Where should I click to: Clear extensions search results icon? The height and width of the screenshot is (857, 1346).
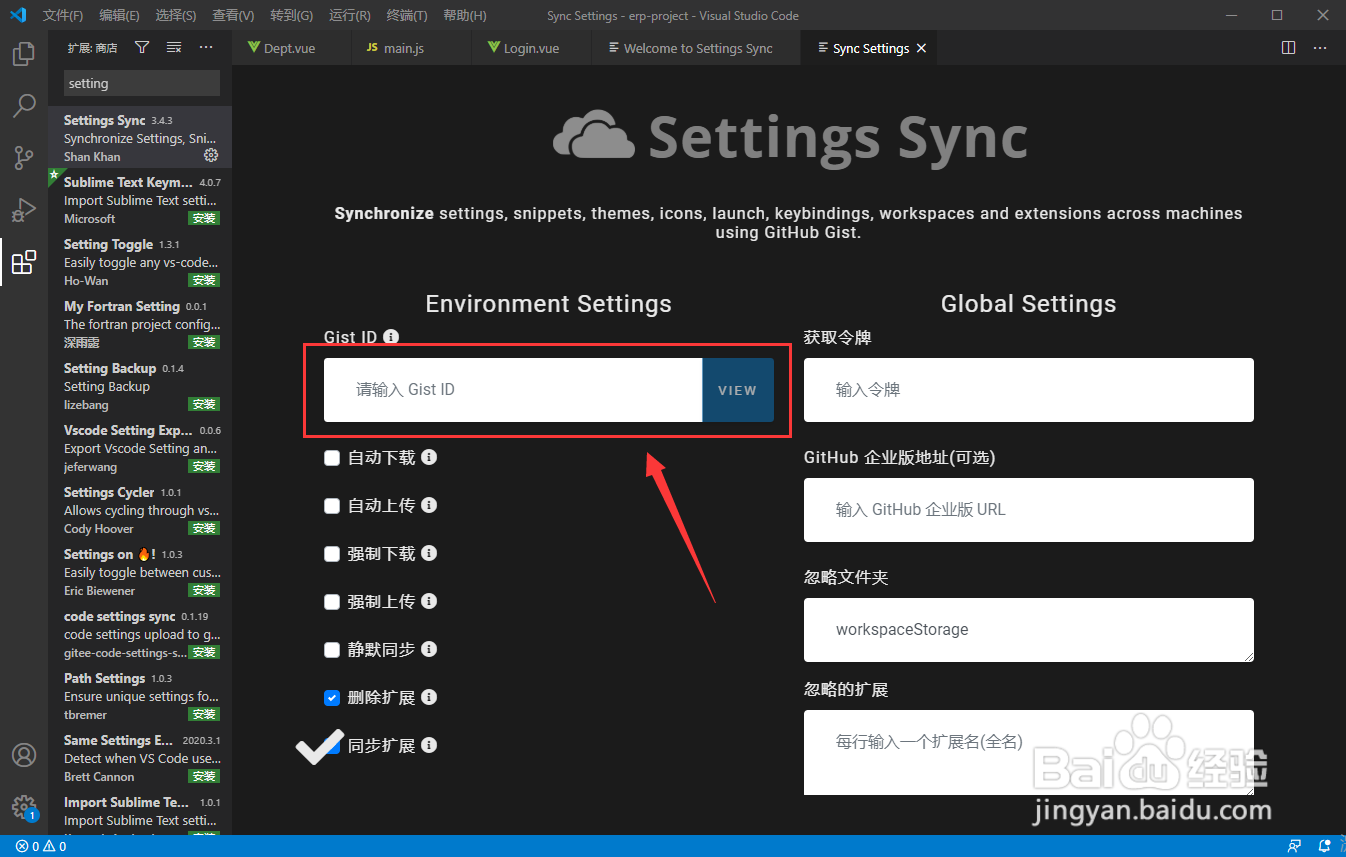(x=174, y=47)
